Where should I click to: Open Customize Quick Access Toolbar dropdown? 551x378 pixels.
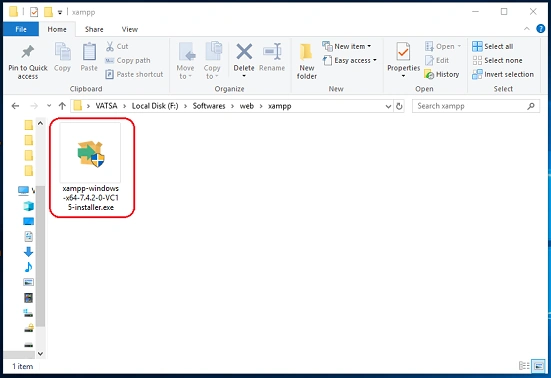coord(60,12)
